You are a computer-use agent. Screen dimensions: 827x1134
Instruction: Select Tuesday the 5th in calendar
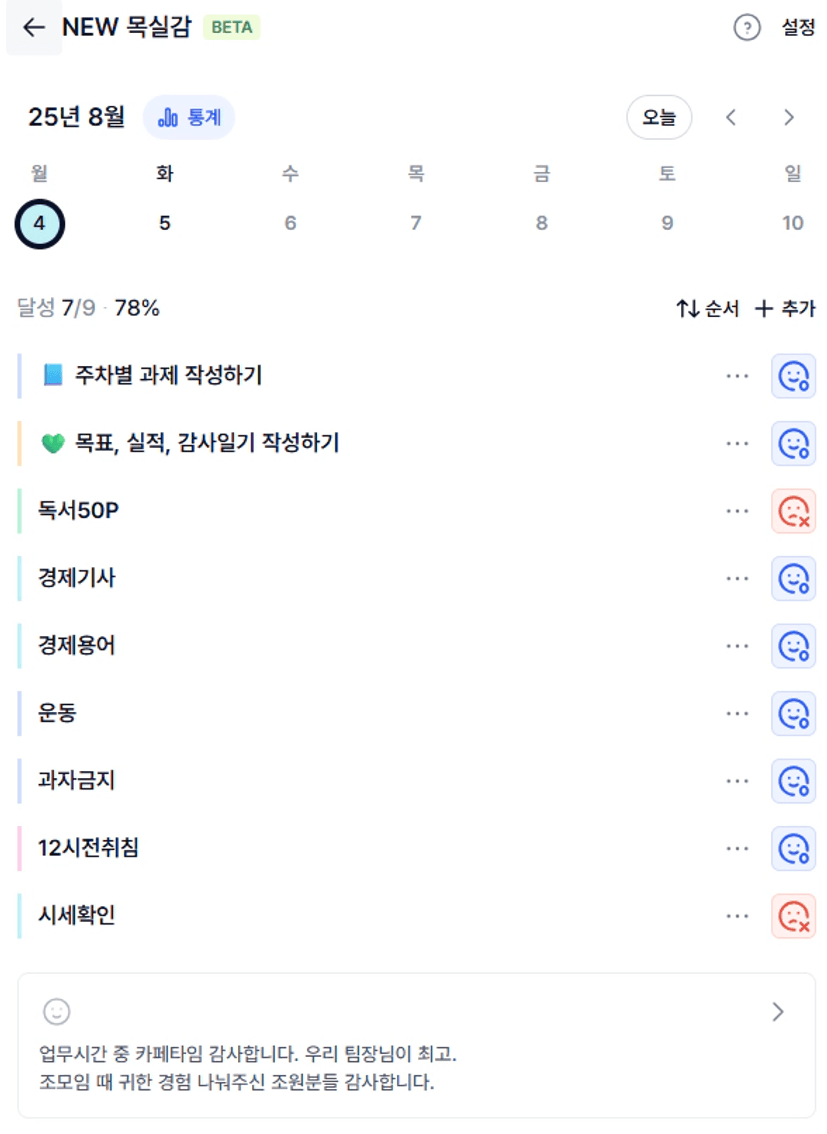click(165, 223)
